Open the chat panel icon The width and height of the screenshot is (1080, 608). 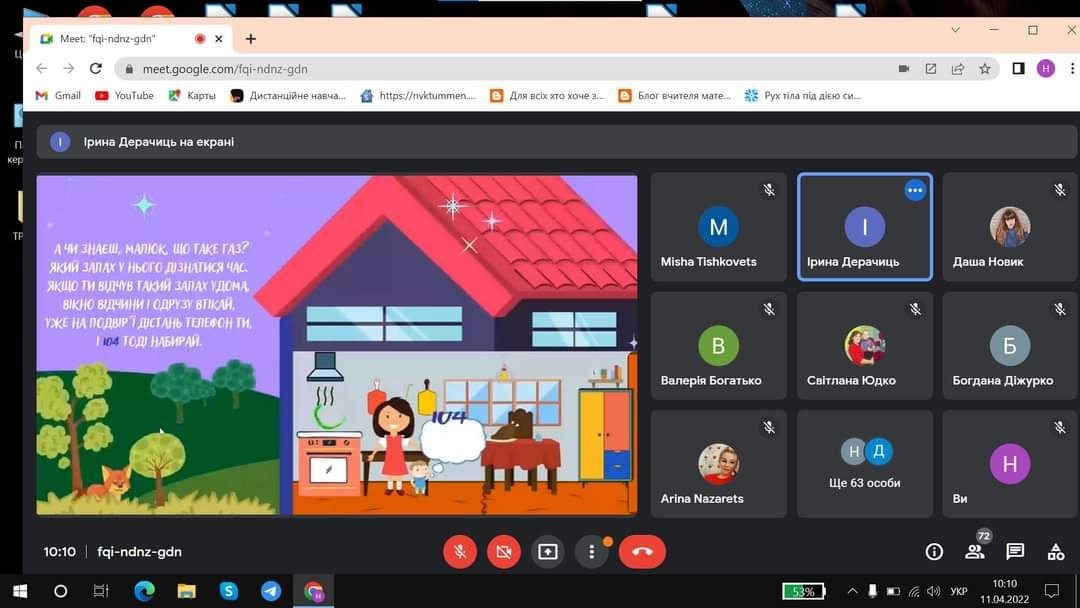coord(1015,551)
